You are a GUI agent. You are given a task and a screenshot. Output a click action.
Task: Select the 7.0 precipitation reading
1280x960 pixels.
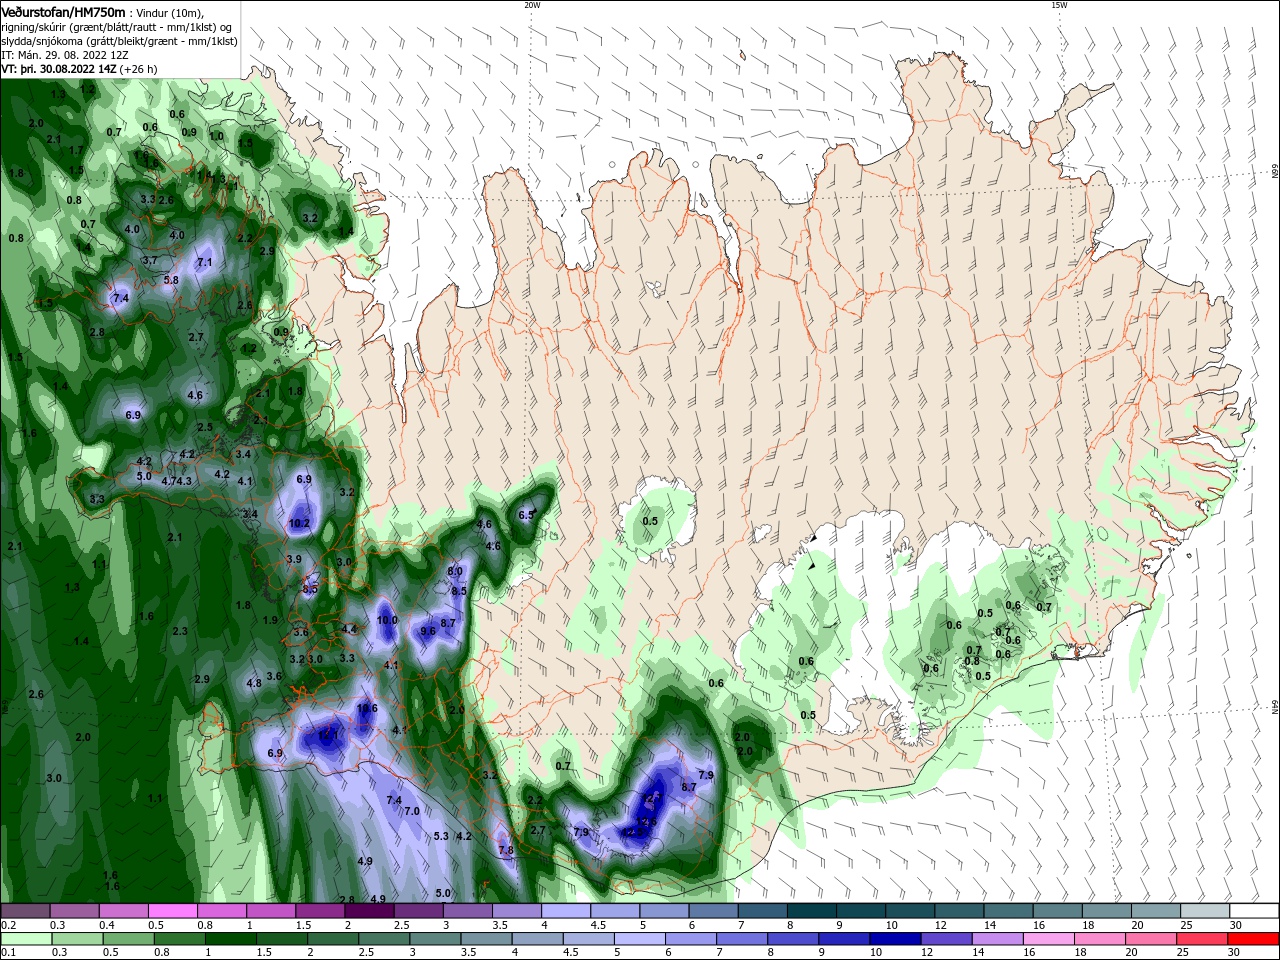pyautogui.click(x=412, y=811)
